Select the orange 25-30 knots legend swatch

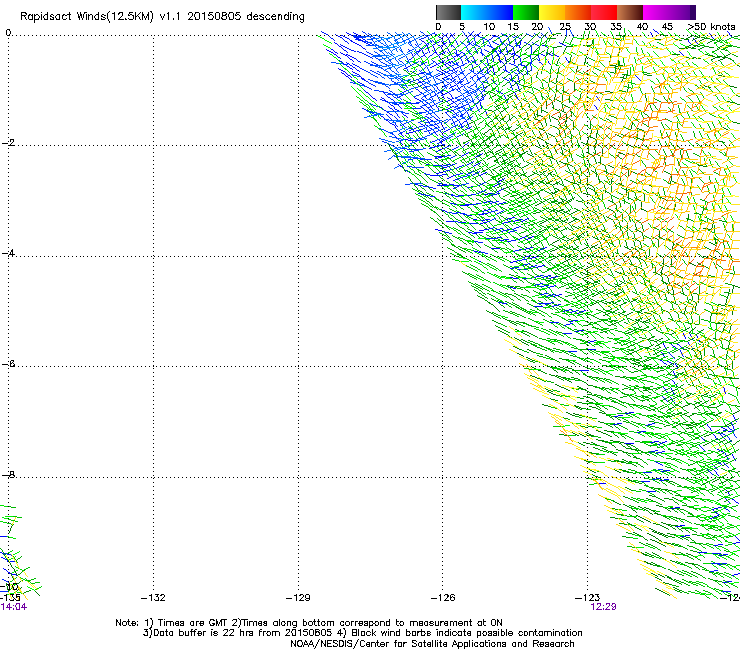[x=578, y=12]
